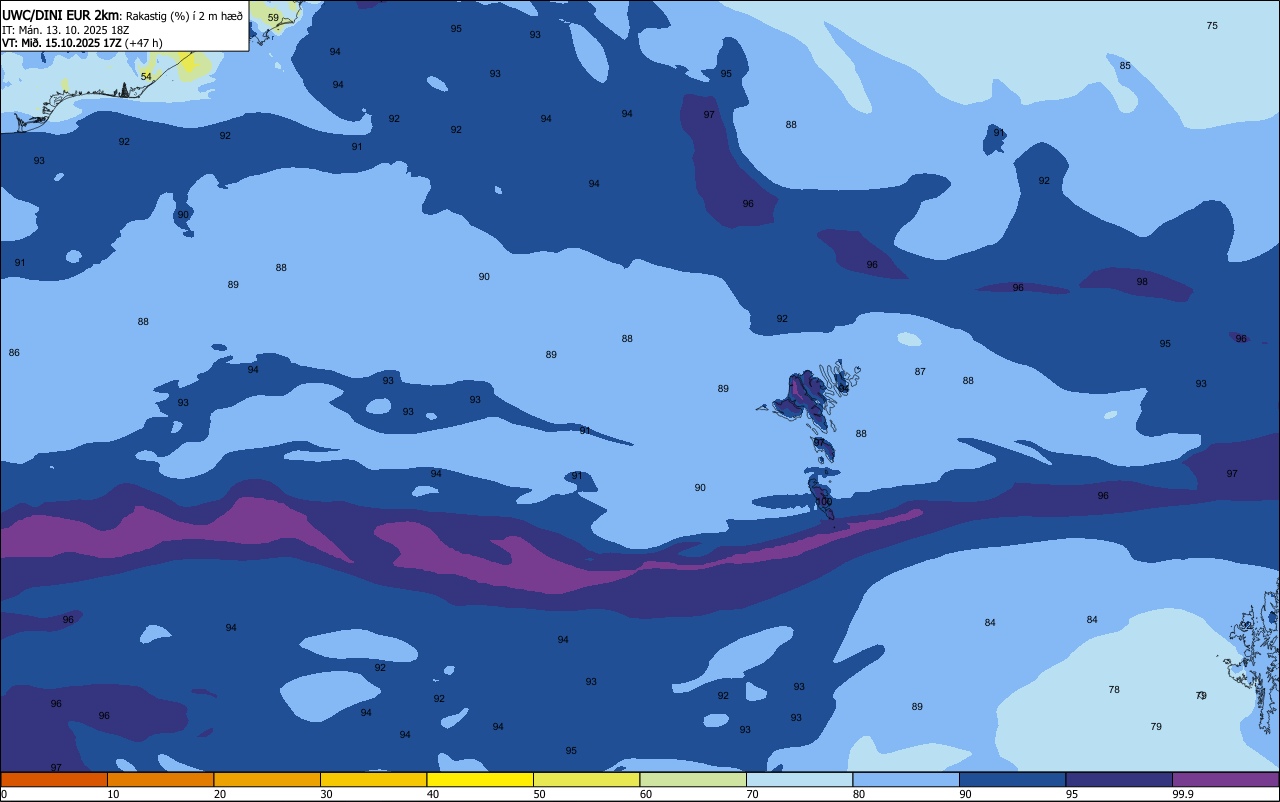
Task: Click the humidity value 59 over the coast
Action: pyautogui.click(x=273, y=18)
